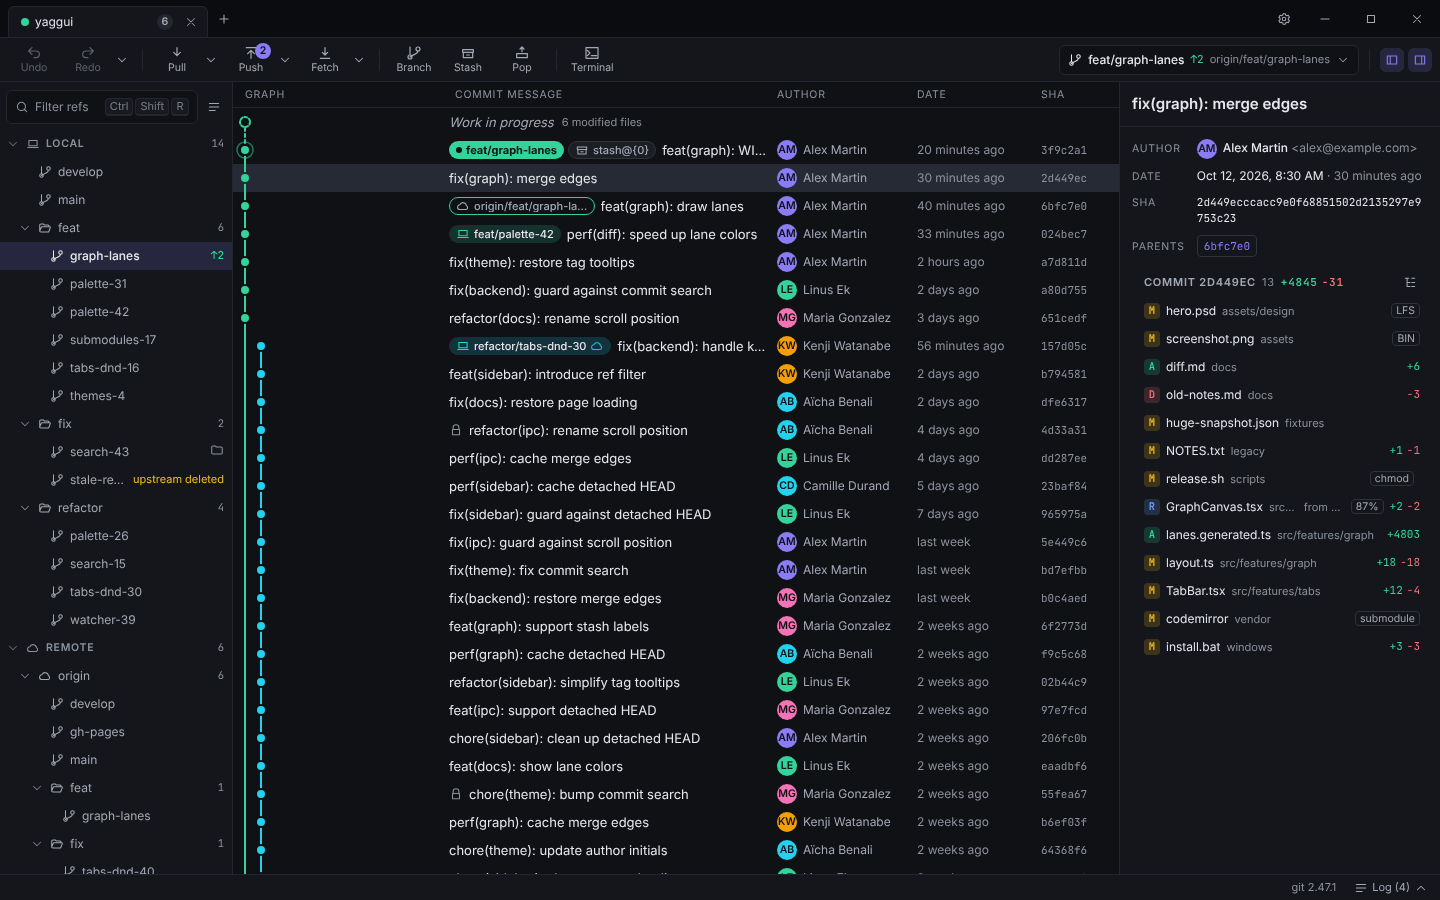Screen dimensions: 1440x900
Task: Collapse the local feat folder
Action: click(x=25, y=228)
